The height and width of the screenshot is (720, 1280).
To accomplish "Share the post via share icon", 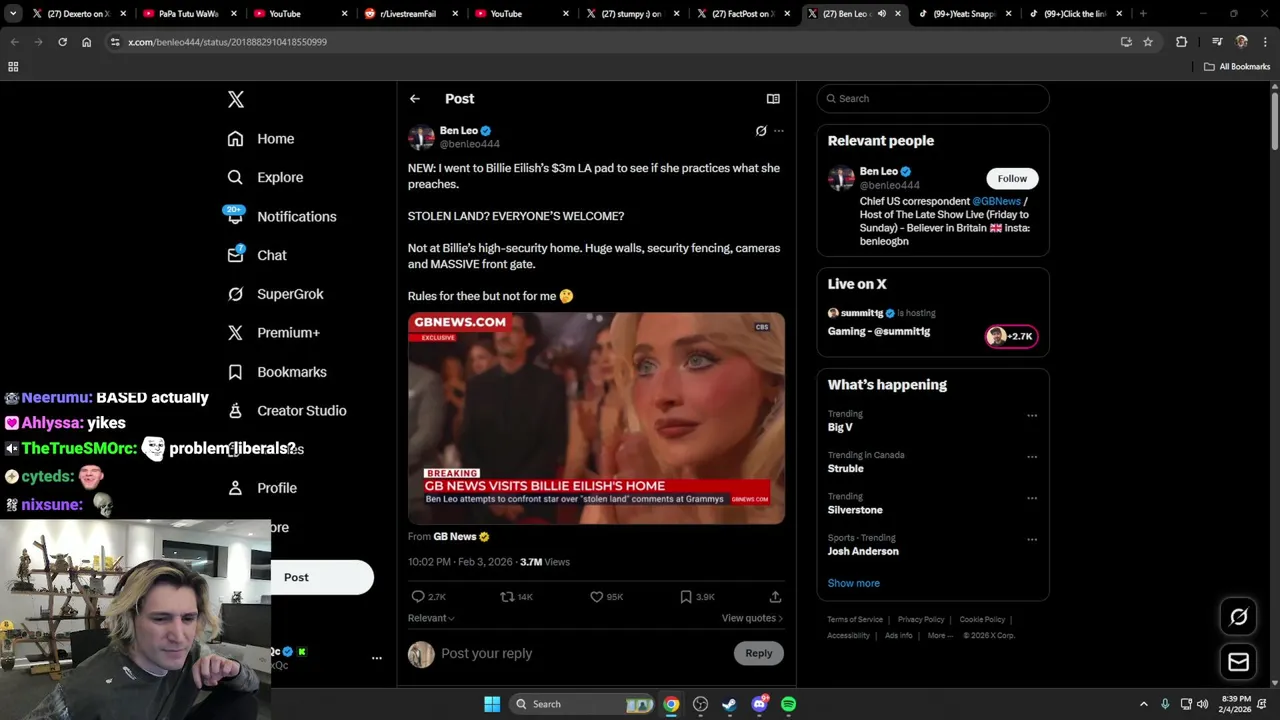I will point(775,597).
